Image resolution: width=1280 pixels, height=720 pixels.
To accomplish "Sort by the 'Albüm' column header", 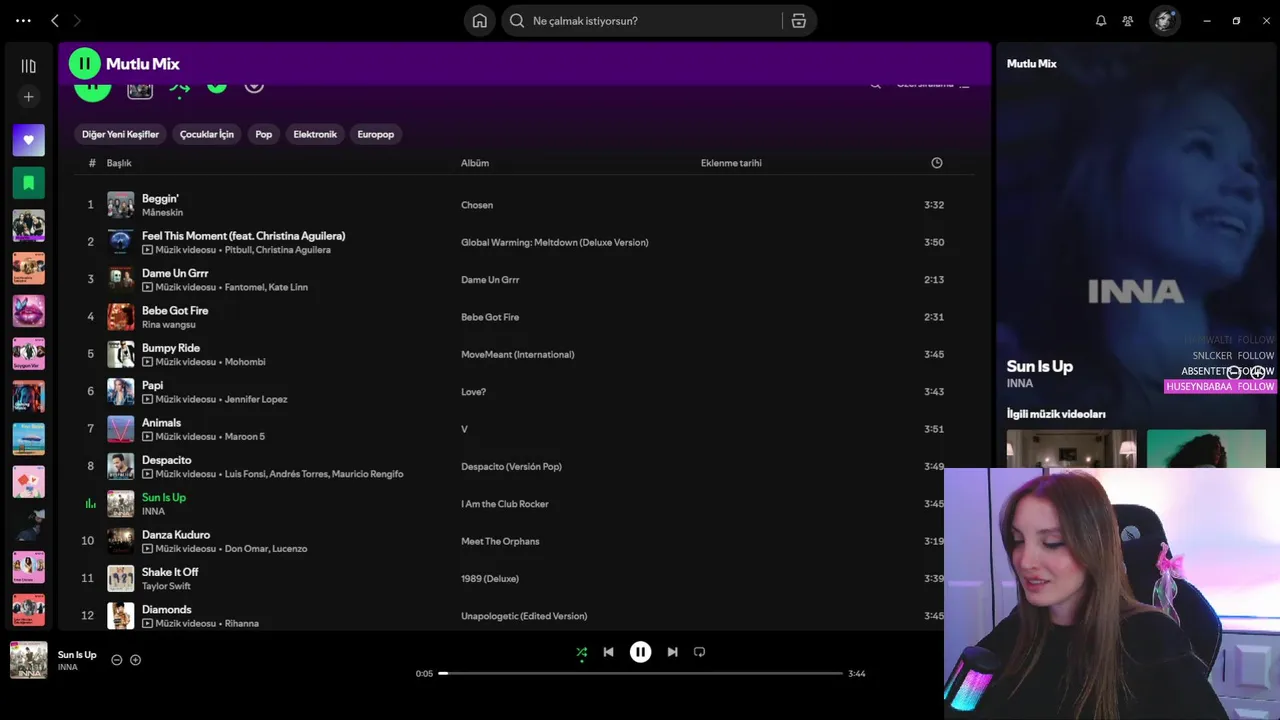I will [x=475, y=163].
